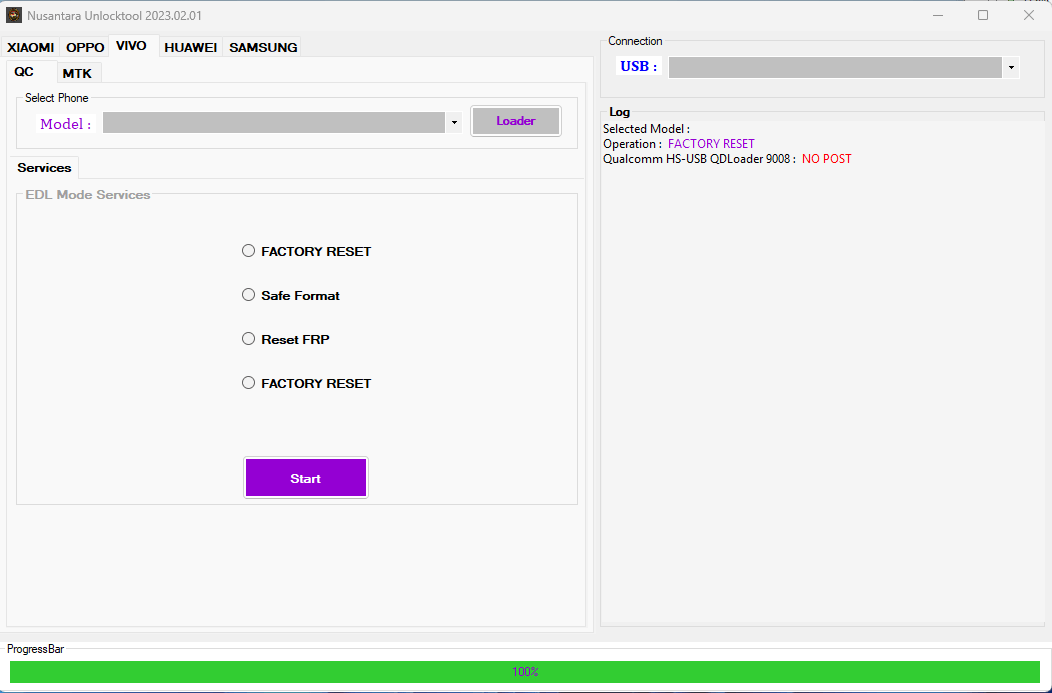Click the Loader button
This screenshot has width=1052, height=693.
click(515, 120)
